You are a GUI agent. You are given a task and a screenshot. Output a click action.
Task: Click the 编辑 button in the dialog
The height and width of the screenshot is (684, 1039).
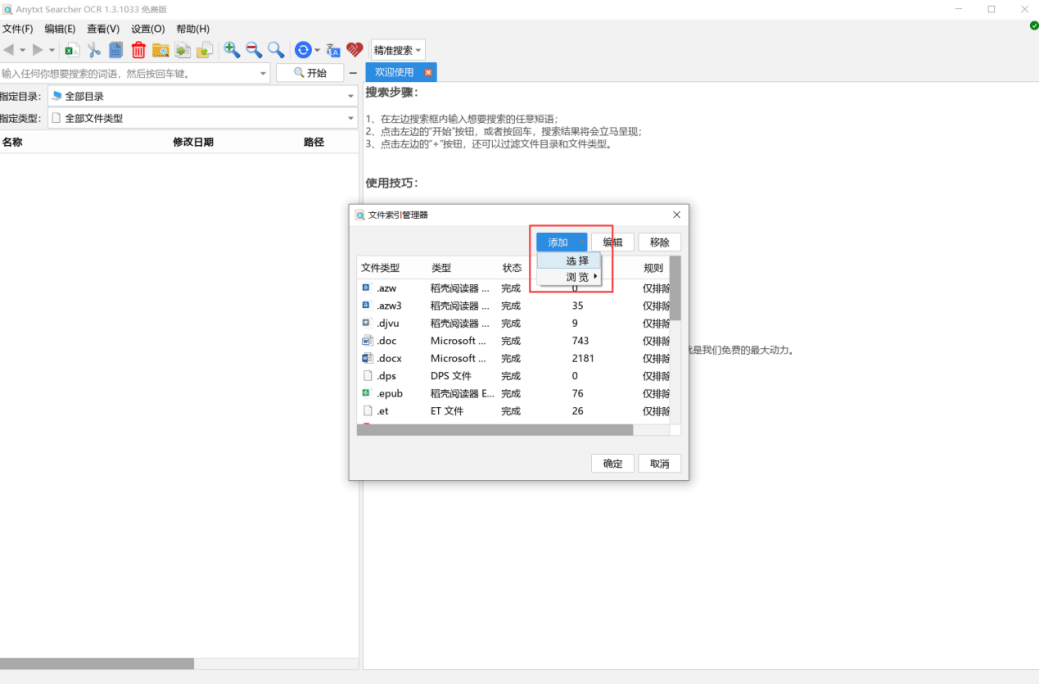tap(612, 242)
